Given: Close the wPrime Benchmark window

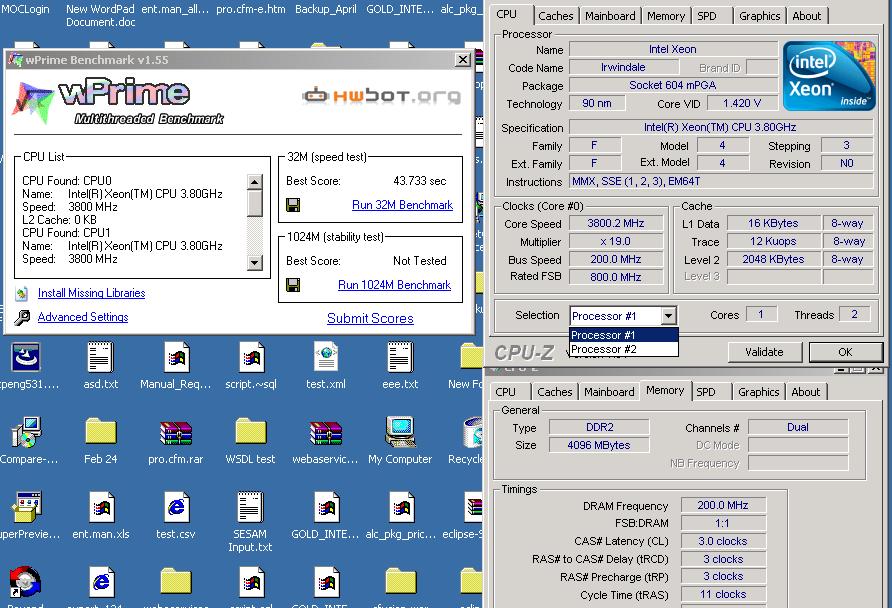Looking at the screenshot, I should 463,60.
